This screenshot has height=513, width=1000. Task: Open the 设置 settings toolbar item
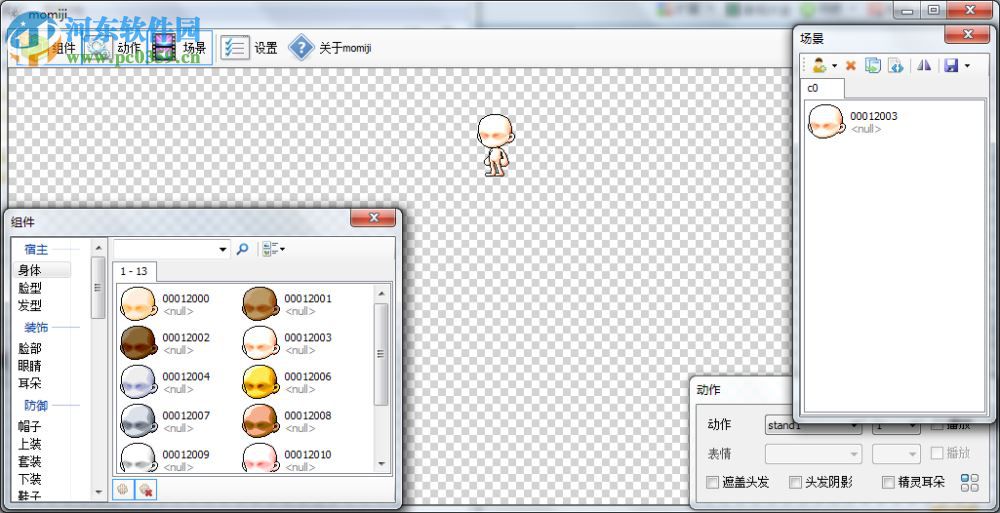pyautogui.click(x=249, y=48)
